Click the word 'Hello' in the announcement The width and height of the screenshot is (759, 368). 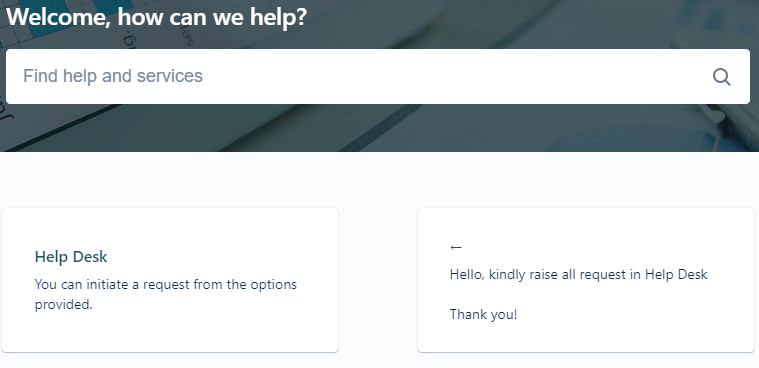coord(466,275)
